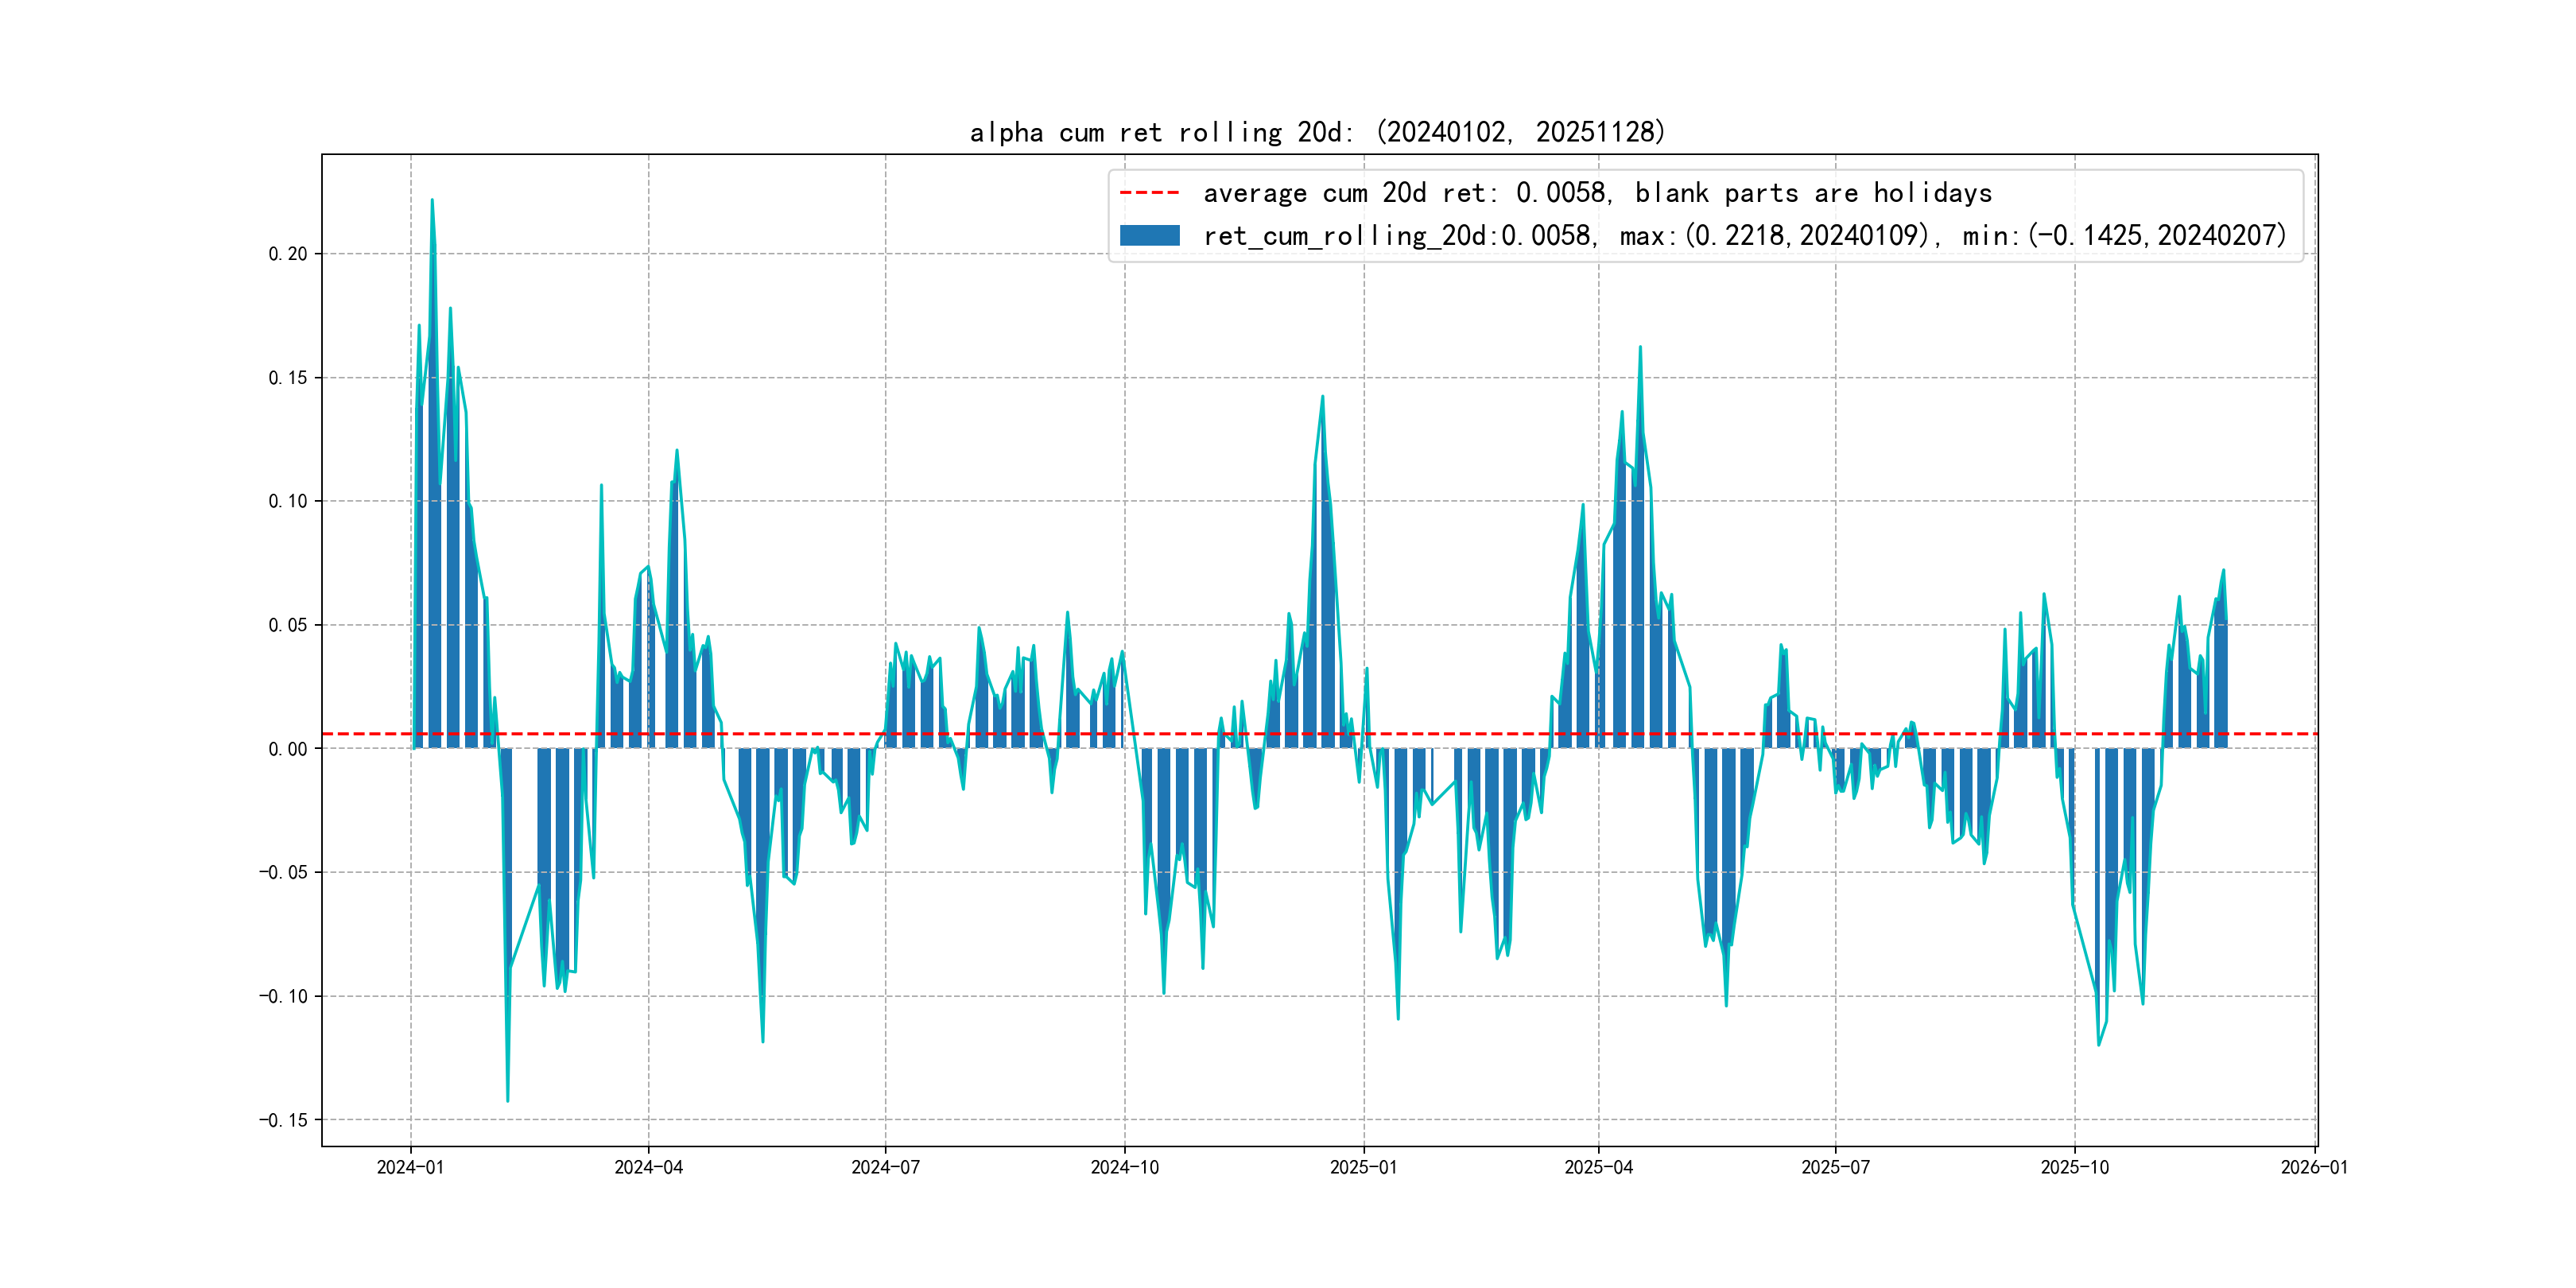Click the 0.10 y-axis tick label
This screenshot has height=1288, width=2576.
287,501
